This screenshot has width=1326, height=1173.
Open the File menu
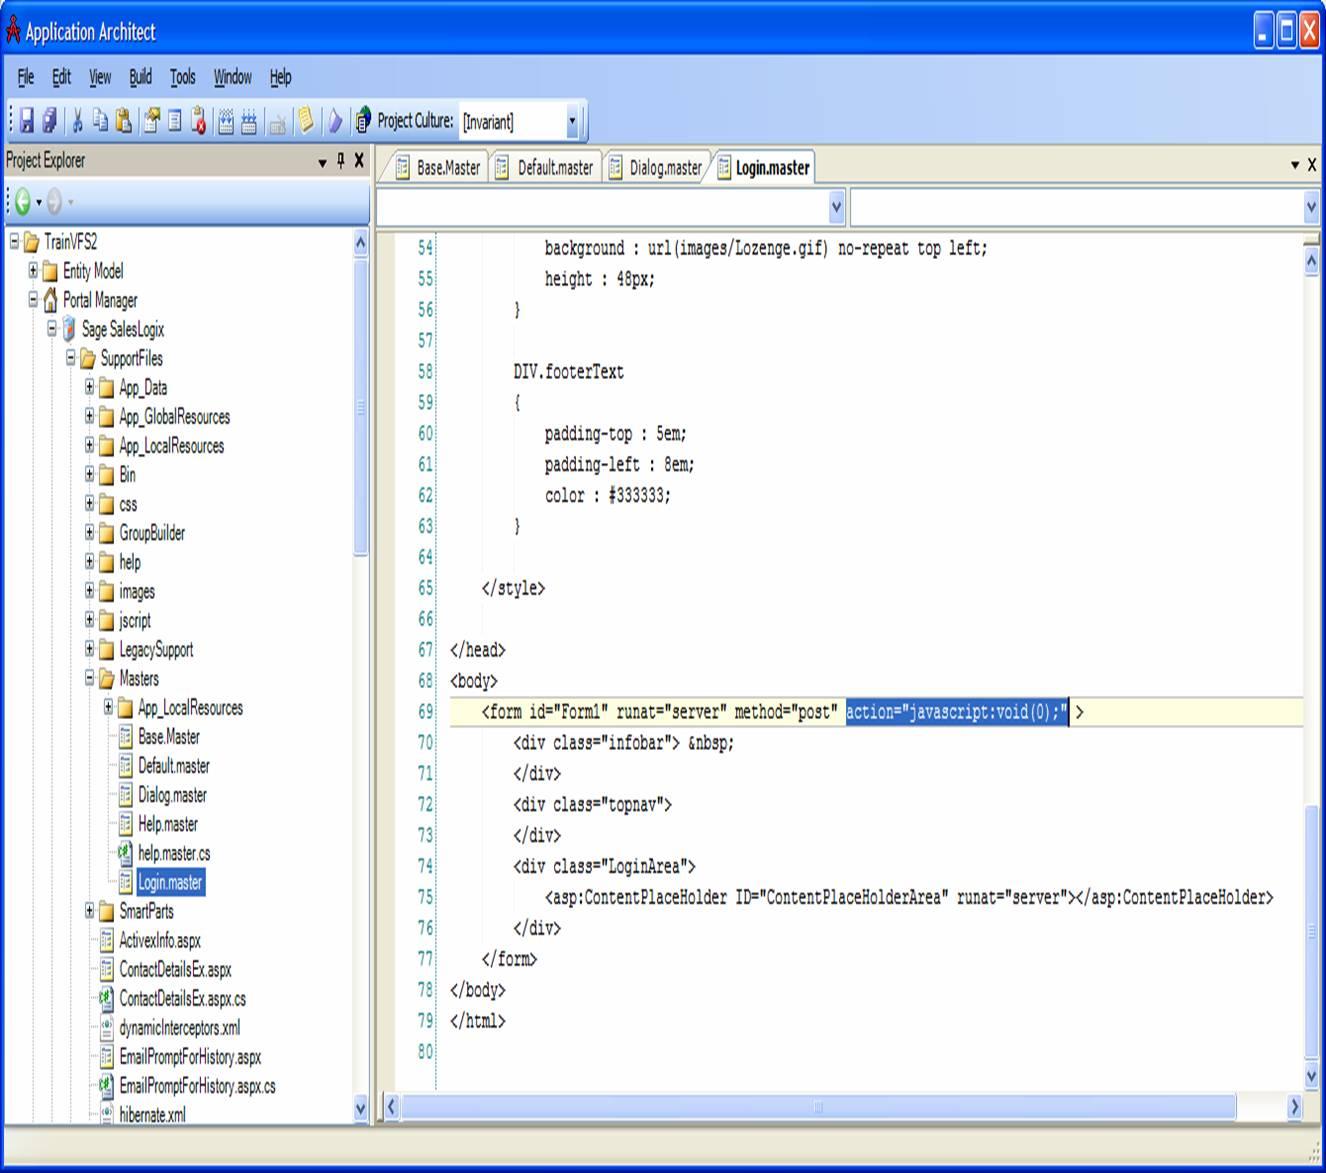click(x=25, y=77)
